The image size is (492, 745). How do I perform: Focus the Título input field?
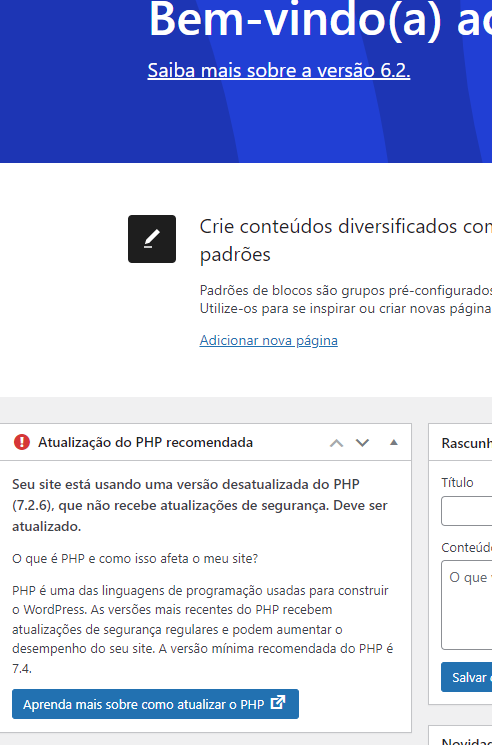click(x=466, y=511)
